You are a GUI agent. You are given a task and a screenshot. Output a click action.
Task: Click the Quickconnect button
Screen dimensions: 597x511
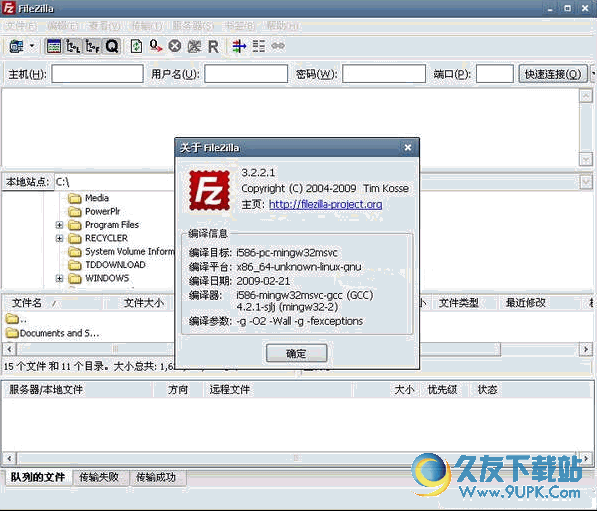coord(553,74)
